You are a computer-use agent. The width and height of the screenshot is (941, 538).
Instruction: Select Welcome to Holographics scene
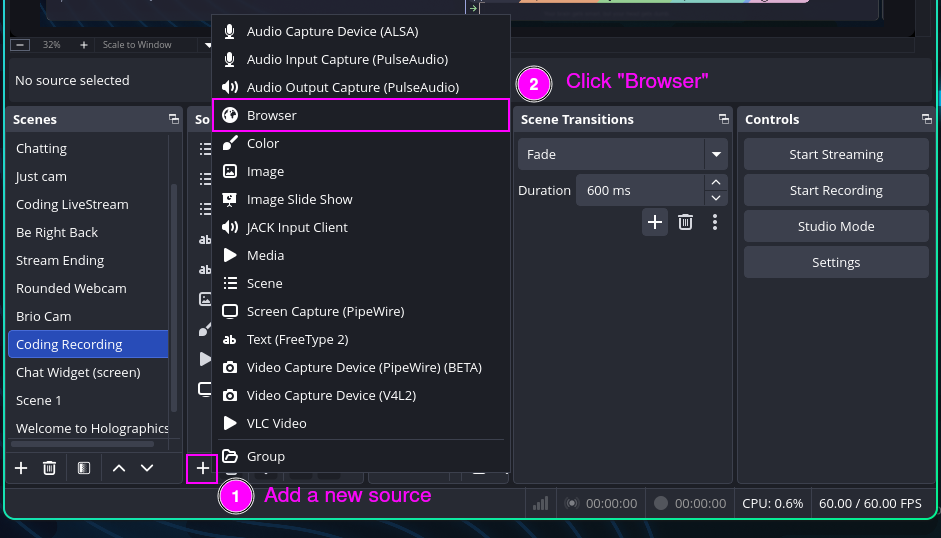pos(88,428)
